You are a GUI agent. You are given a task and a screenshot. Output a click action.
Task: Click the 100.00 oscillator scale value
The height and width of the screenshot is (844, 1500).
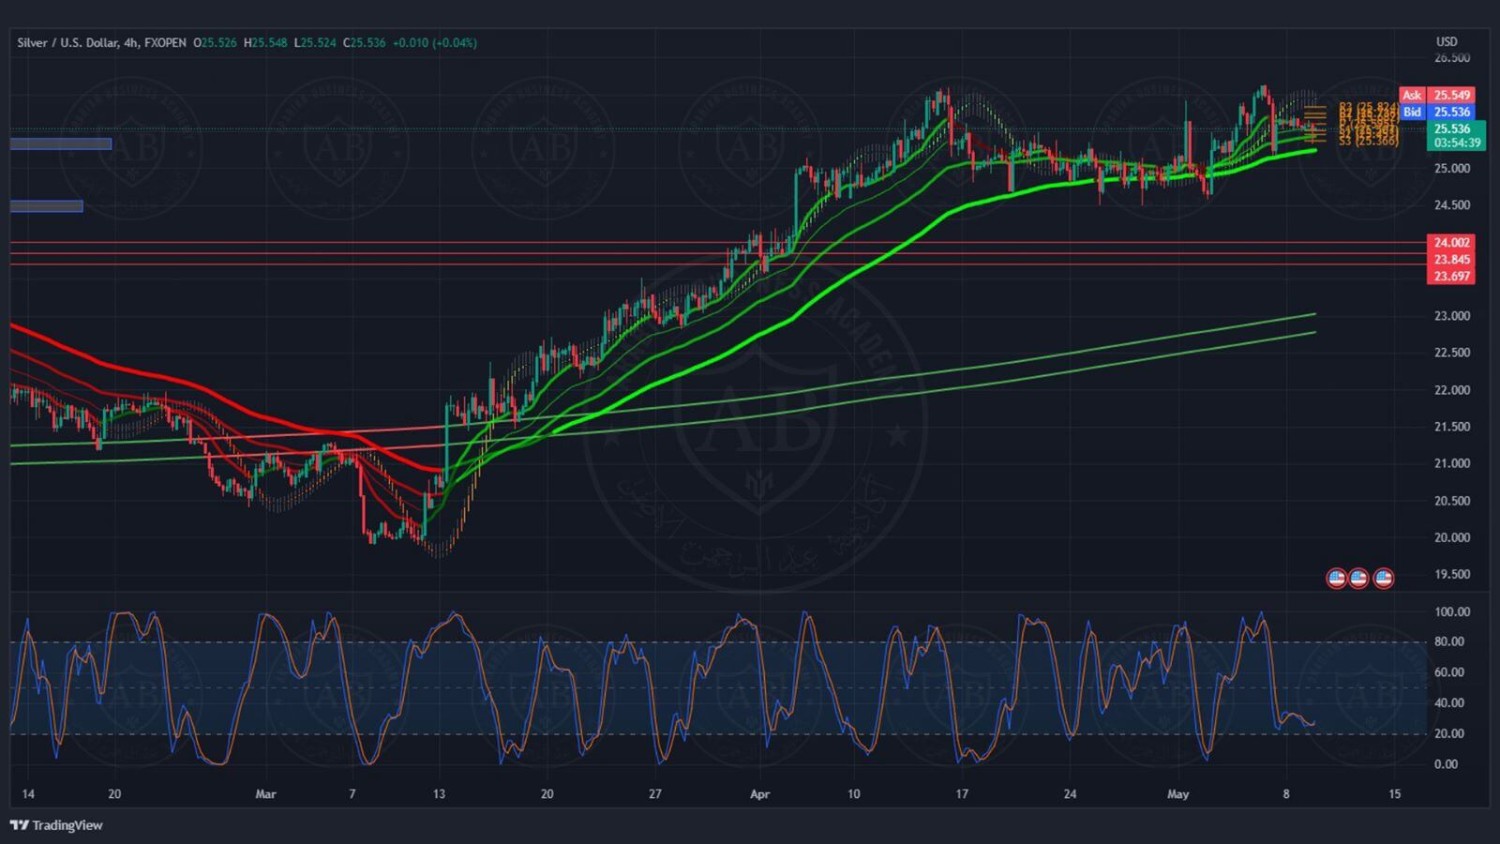tap(1452, 612)
